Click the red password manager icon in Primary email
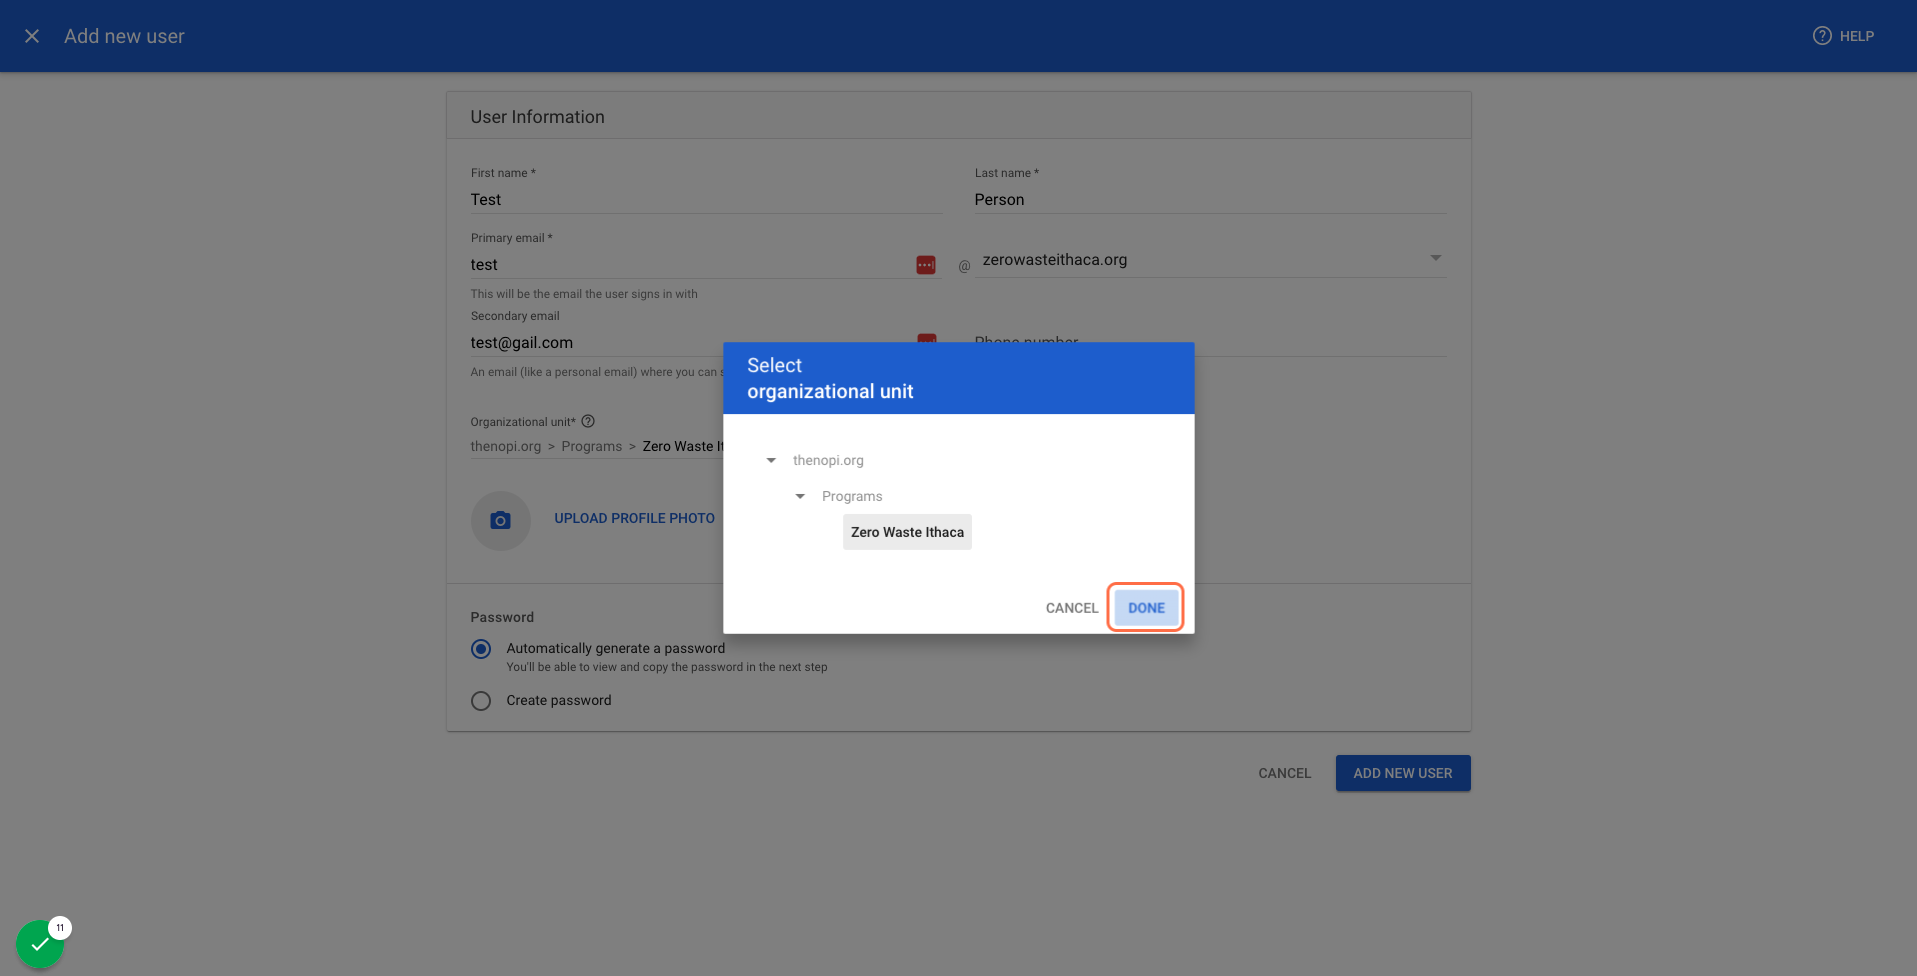 coord(926,265)
